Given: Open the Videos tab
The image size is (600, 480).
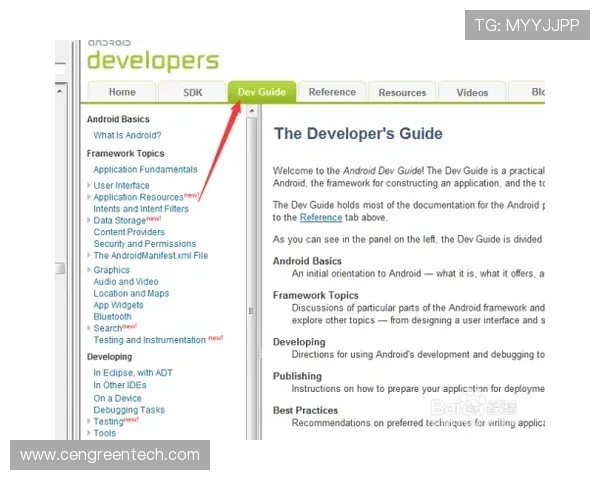Looking at the screenshot, I should click(x=472, y=92).
